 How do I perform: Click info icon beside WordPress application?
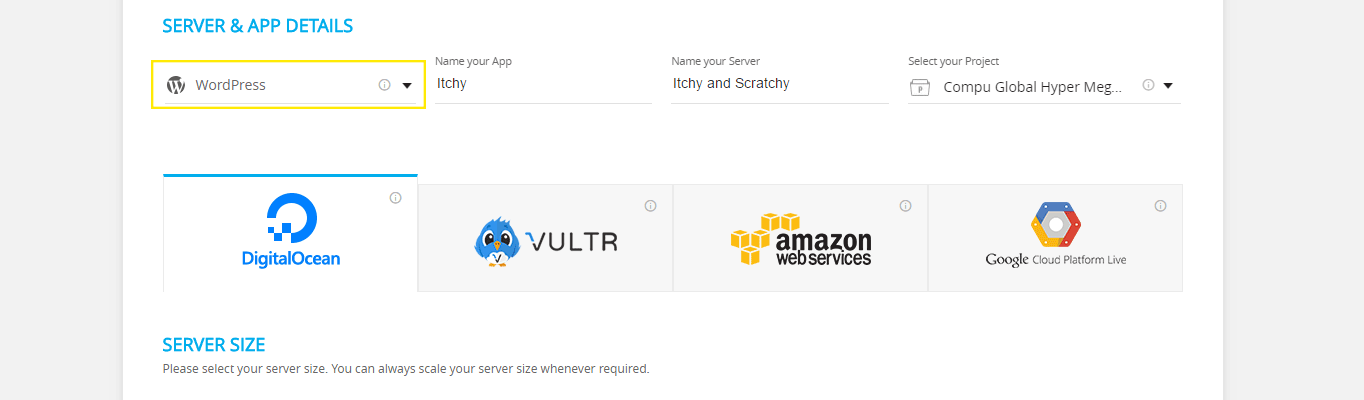coord(384,85)
